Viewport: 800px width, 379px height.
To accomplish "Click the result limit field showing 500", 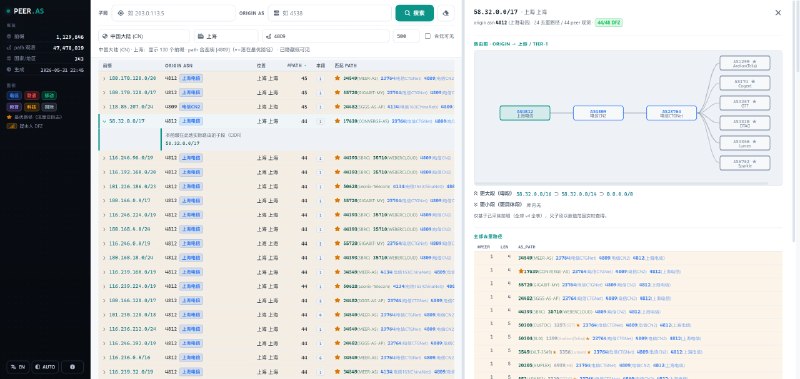I will (406, 36).
